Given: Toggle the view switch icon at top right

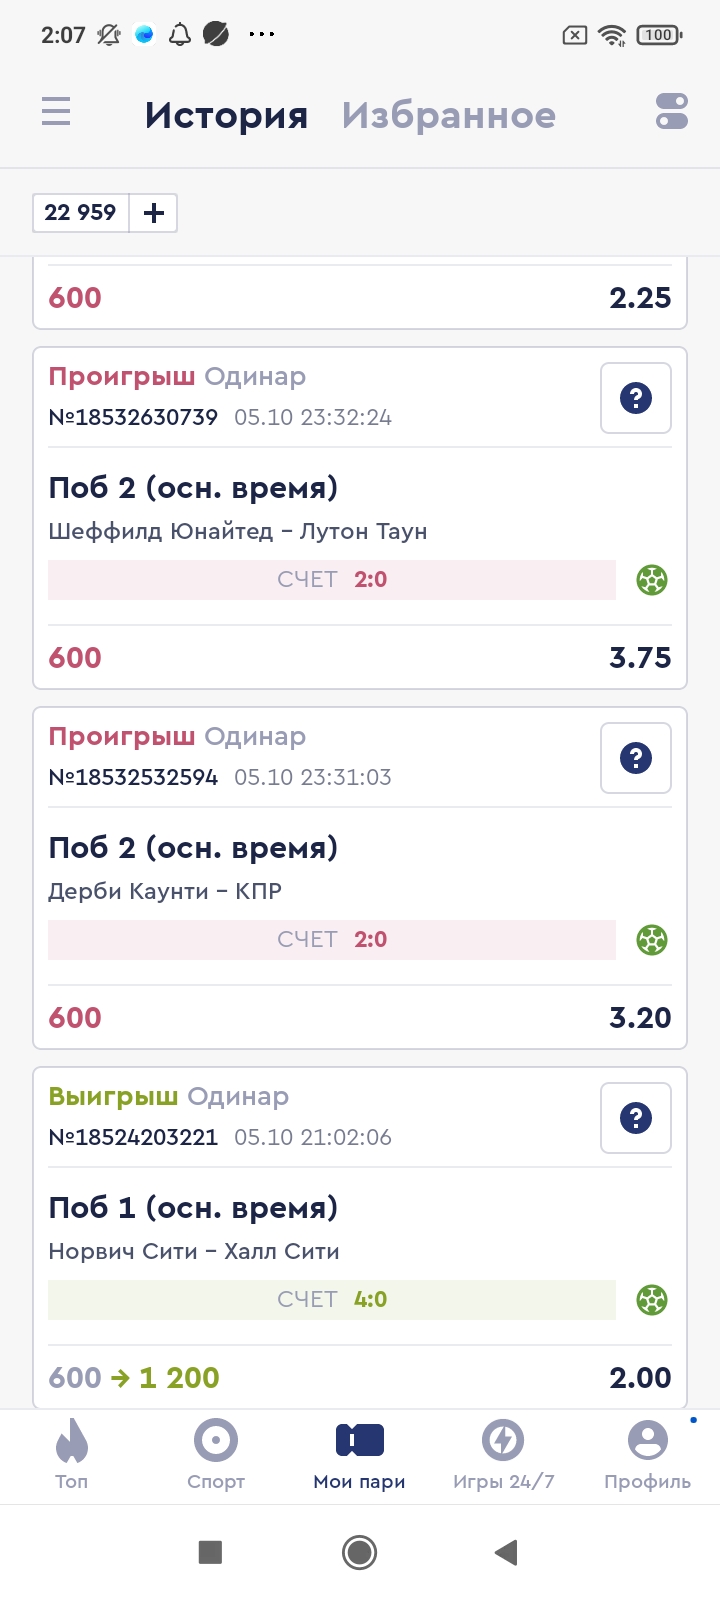Looking at the screenshot, I should point(671,111).
